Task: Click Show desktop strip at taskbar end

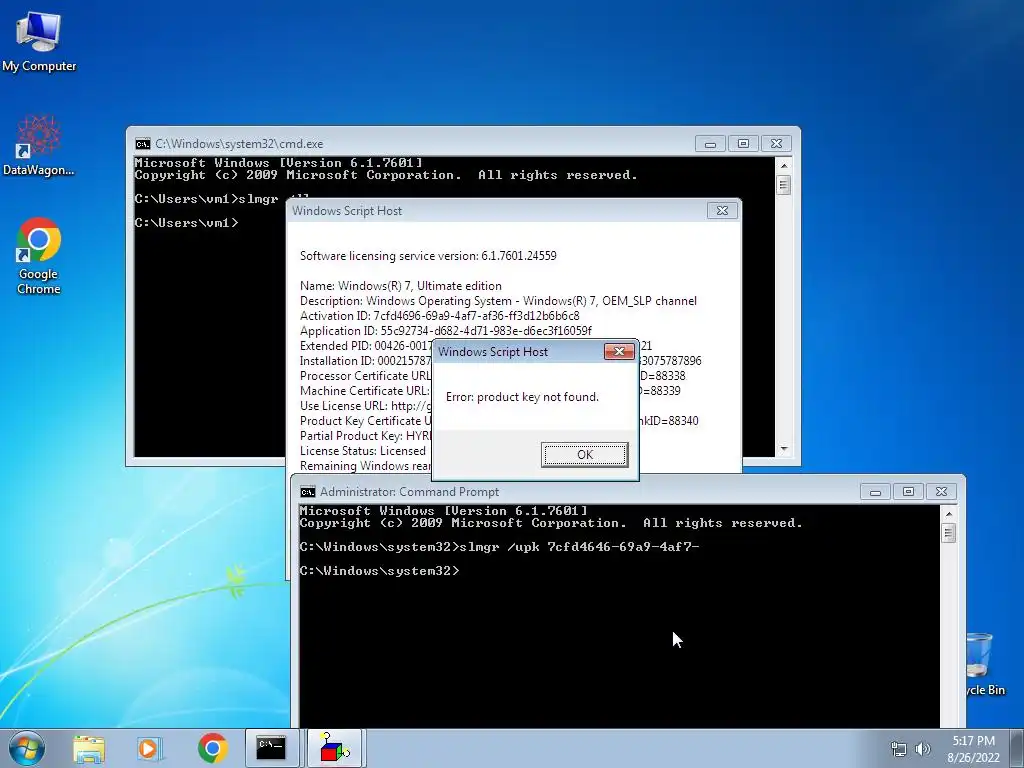Action: point(1018,748)
